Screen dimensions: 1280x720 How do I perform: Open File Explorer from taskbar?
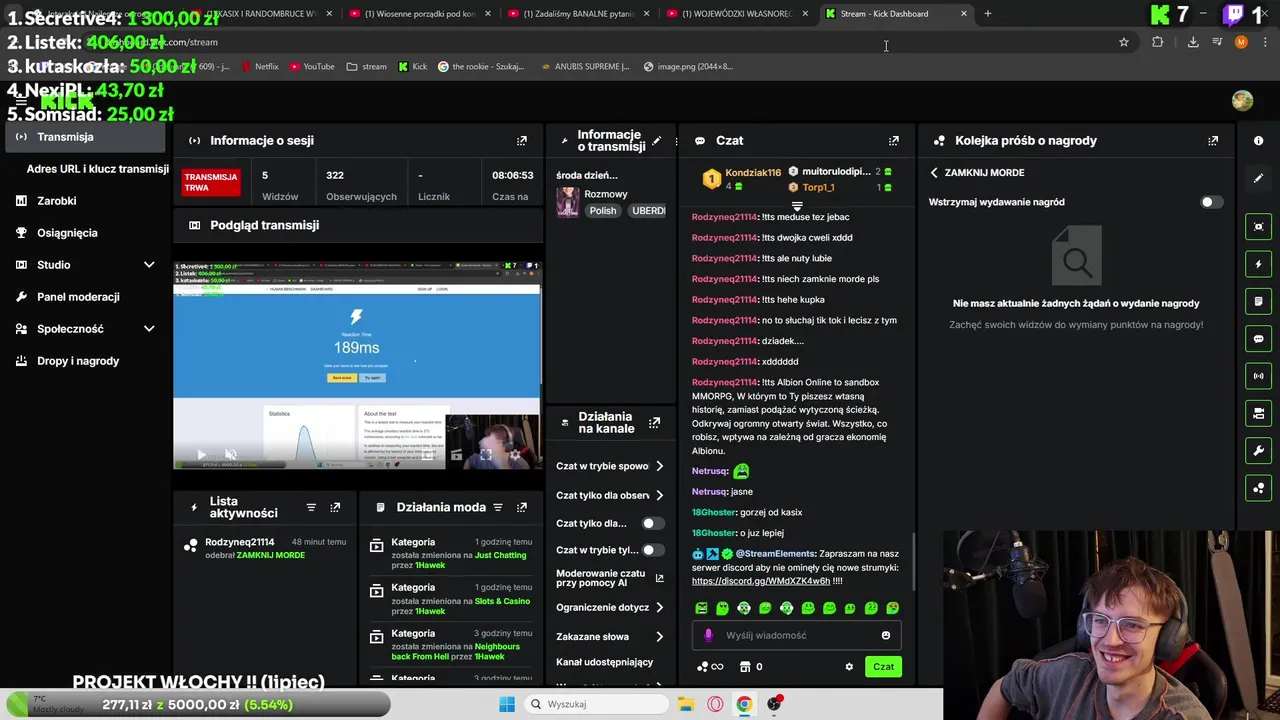(686, 704)
